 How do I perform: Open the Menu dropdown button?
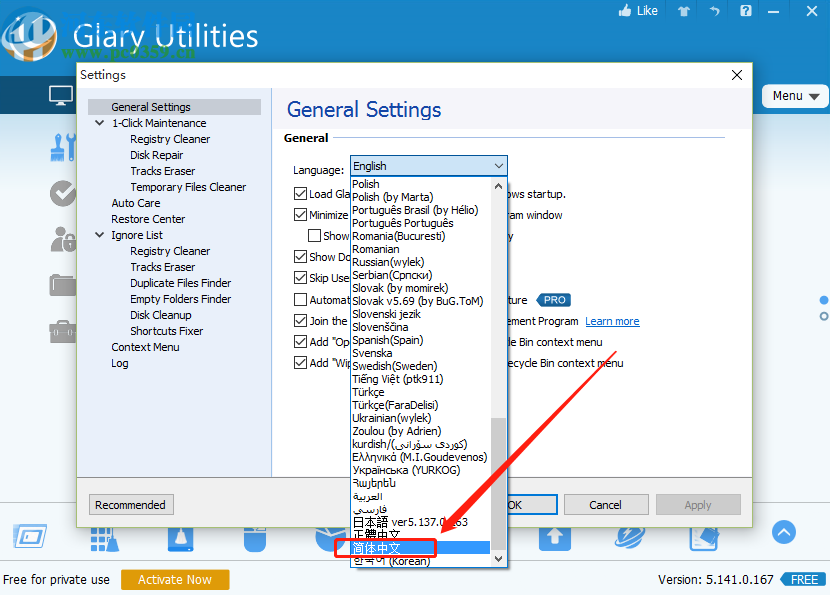click(795, 96)
